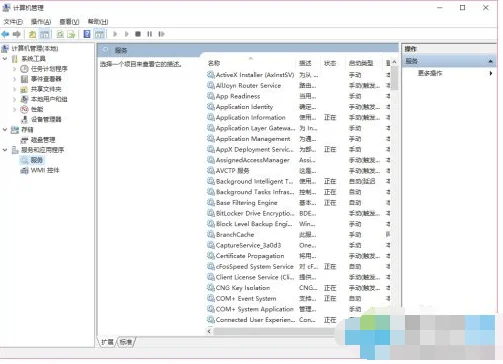Click the Pause Service toolbar icon
This screenshot has height=364, width=503.
(x=150, y=34)
